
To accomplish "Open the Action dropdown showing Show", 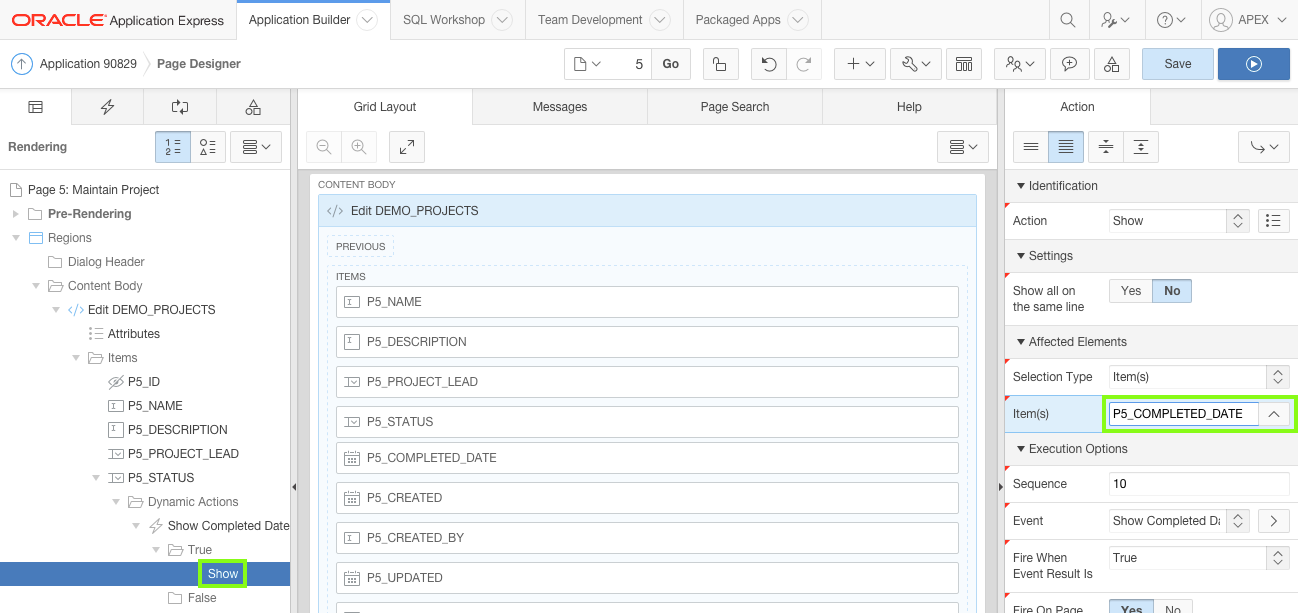I will pyautogui.click(x=1170, y=220).
